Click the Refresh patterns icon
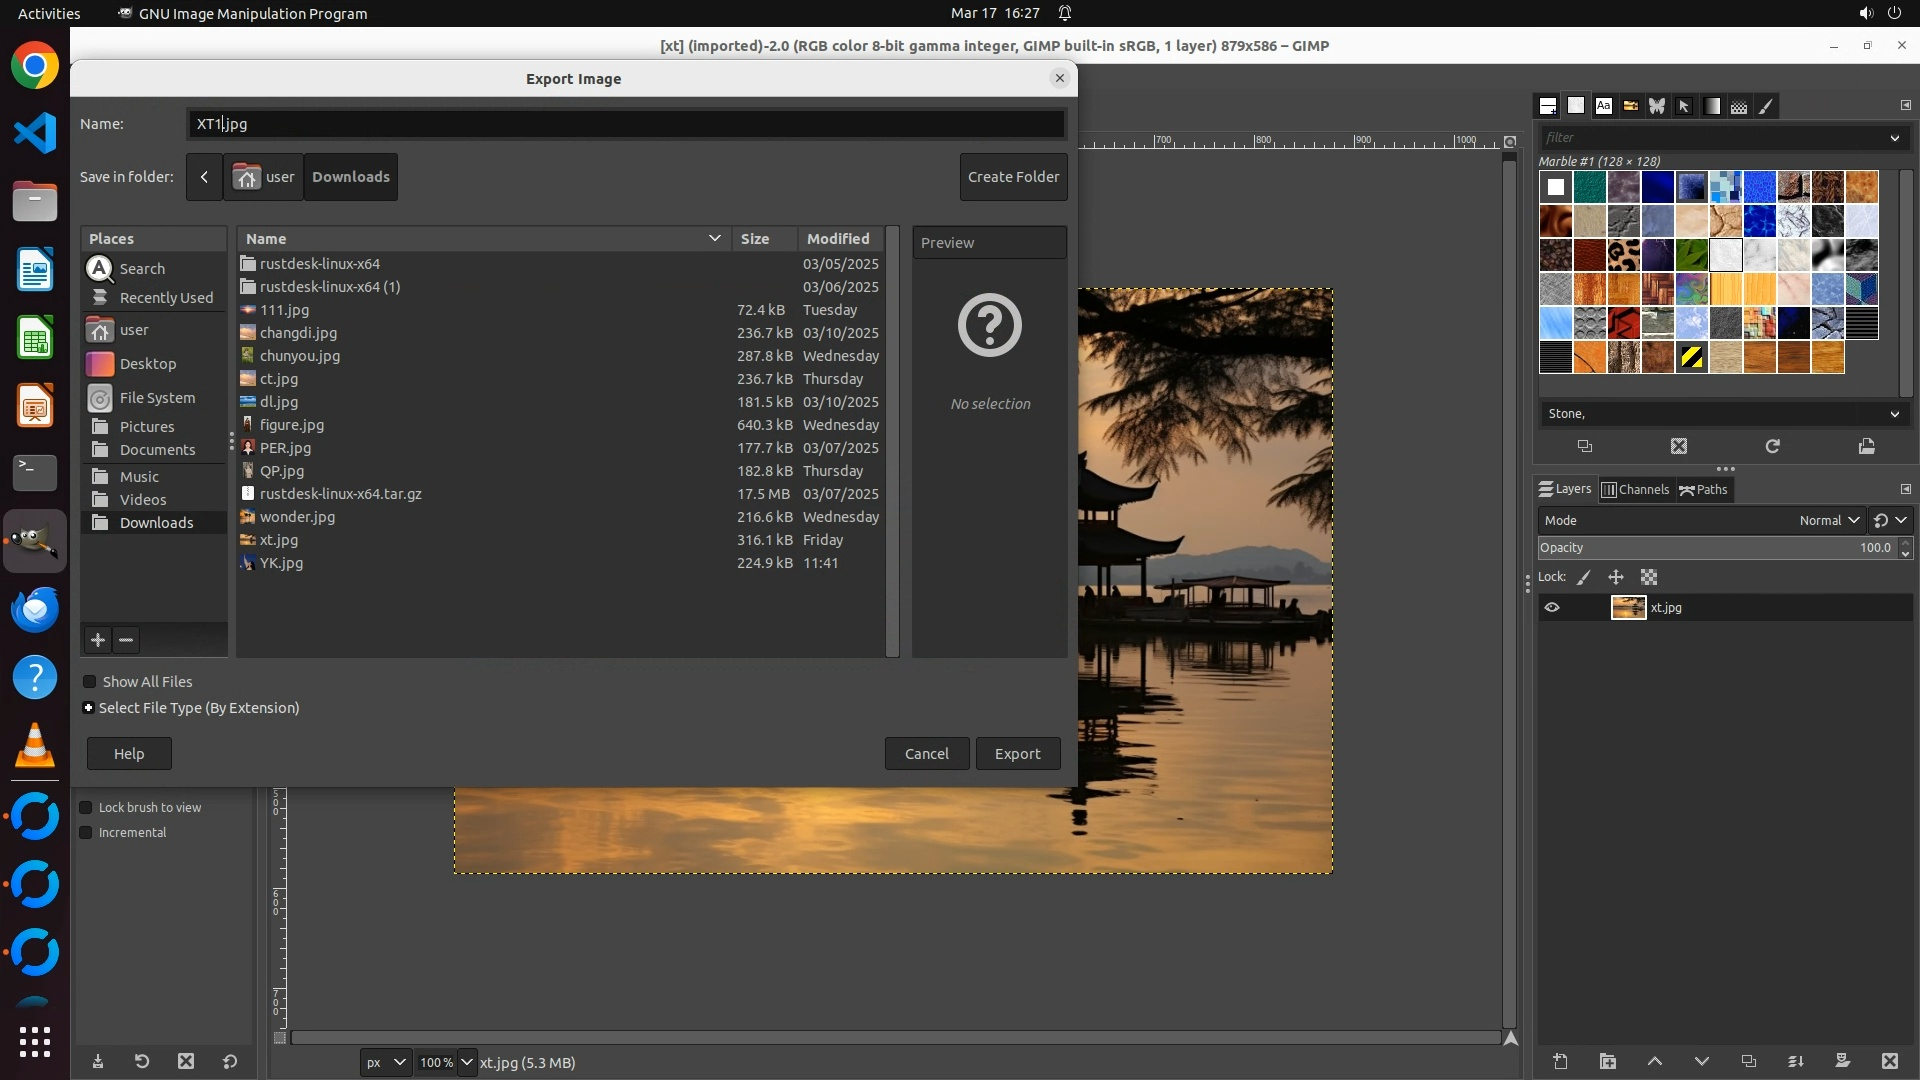The height and width of the screenshot is (1080, 1920). [x=1772, y=447]
